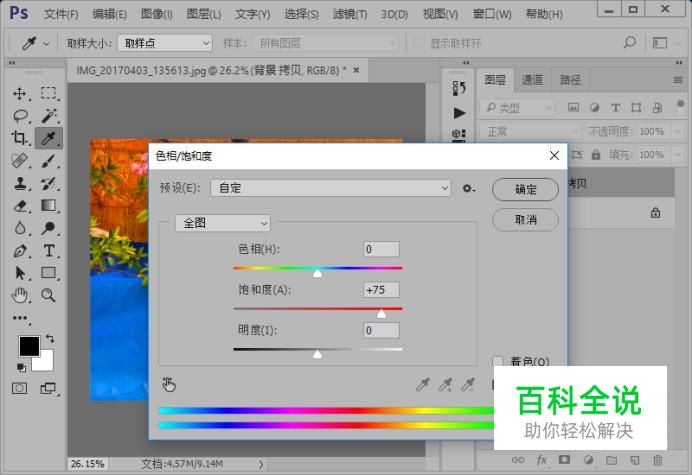Select the History Brush tool
Viewport: 692px width, 475px height.
pyautogui.click(x=49, y=183)
